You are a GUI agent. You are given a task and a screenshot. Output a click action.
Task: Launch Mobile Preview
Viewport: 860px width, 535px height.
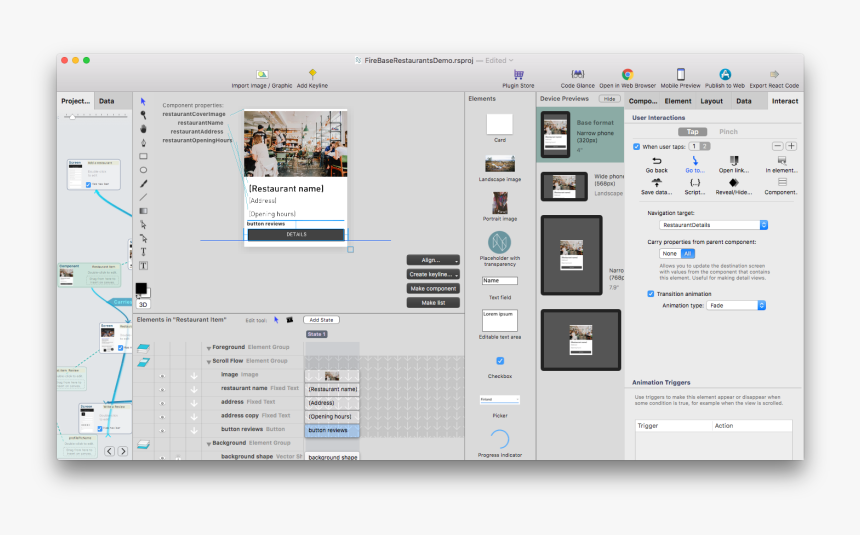680,75
